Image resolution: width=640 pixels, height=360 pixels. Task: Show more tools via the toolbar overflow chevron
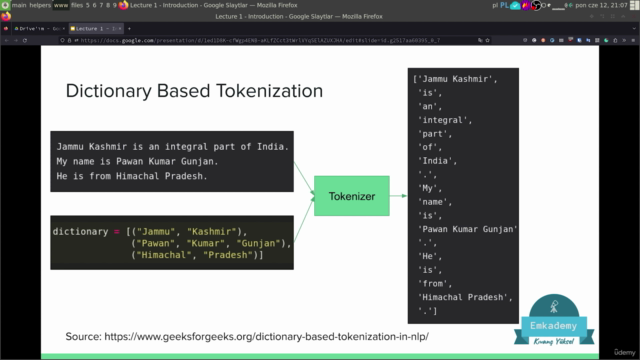coord(624,40)
